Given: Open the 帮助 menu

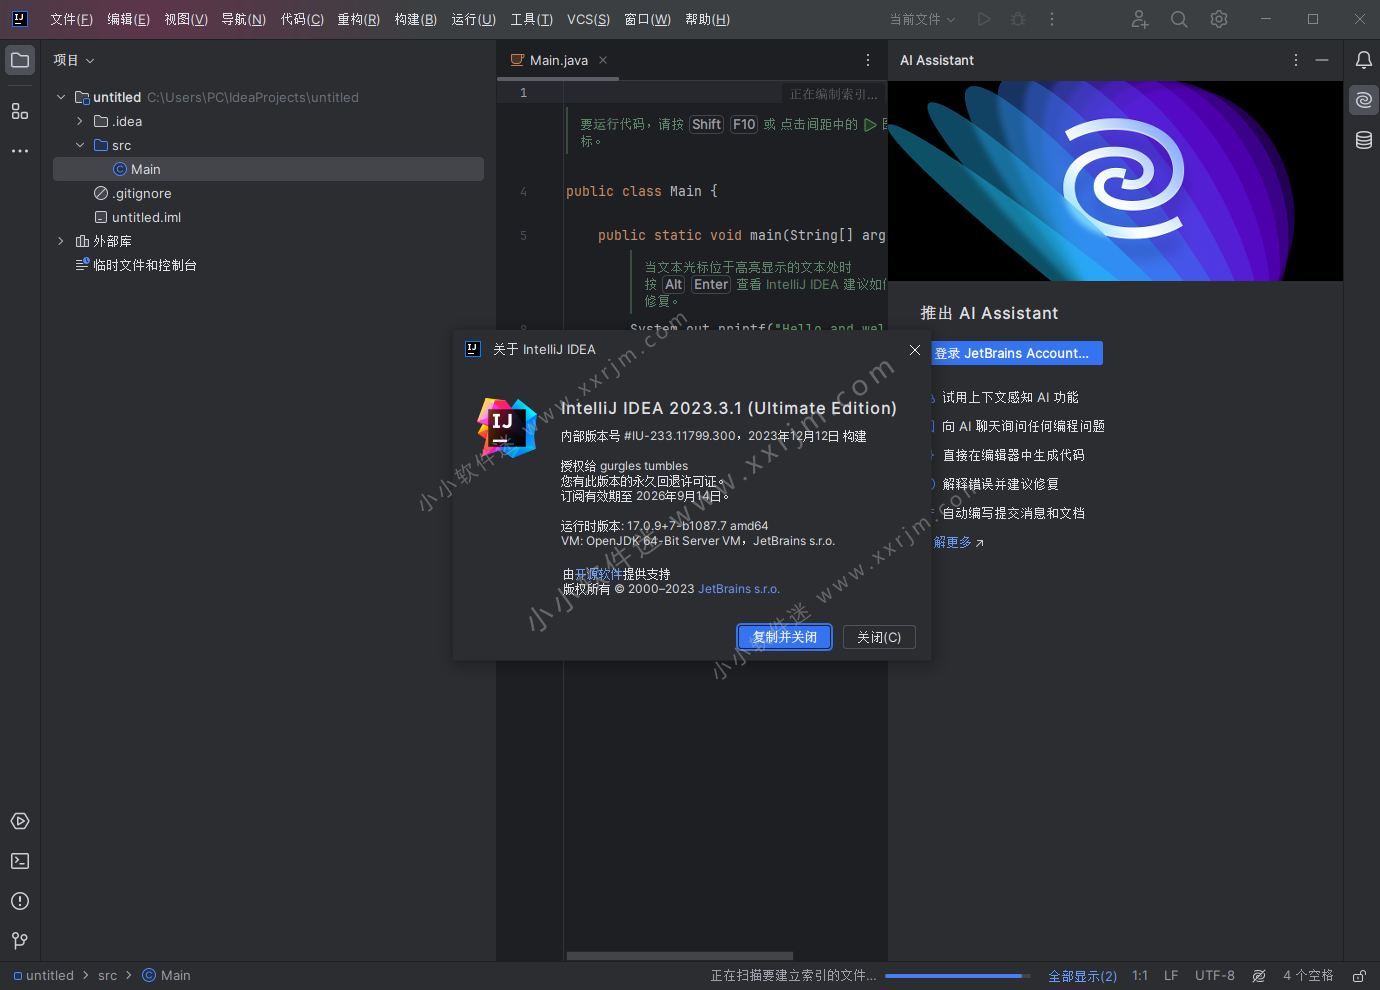Looking at the screenshot, I should [x=708, y=19].
